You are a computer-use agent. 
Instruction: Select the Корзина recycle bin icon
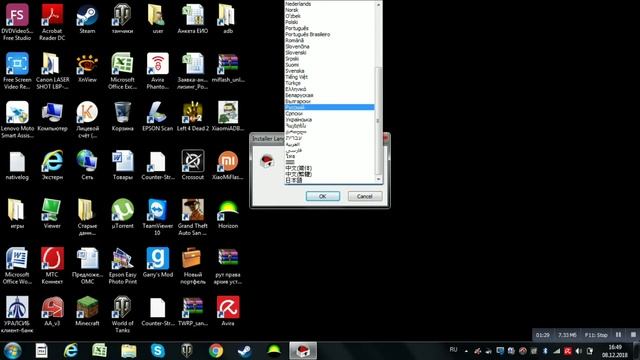pyautogui.click(x=122, y=116)
